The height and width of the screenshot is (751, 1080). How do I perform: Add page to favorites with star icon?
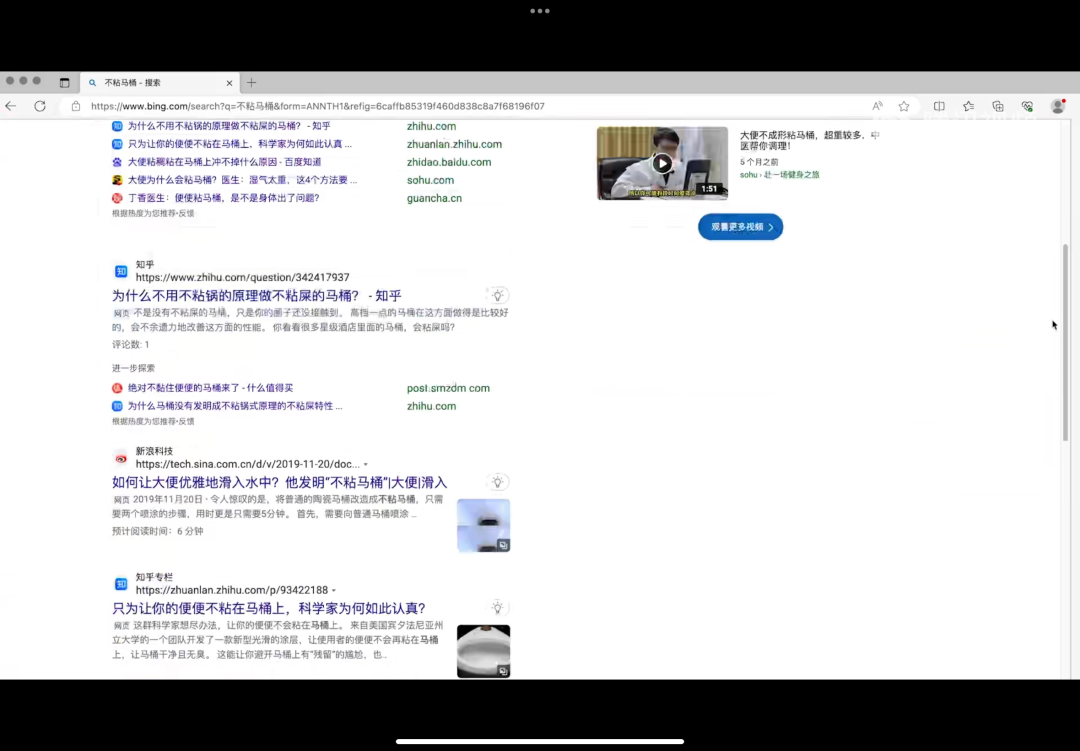(x=904, y=106)
